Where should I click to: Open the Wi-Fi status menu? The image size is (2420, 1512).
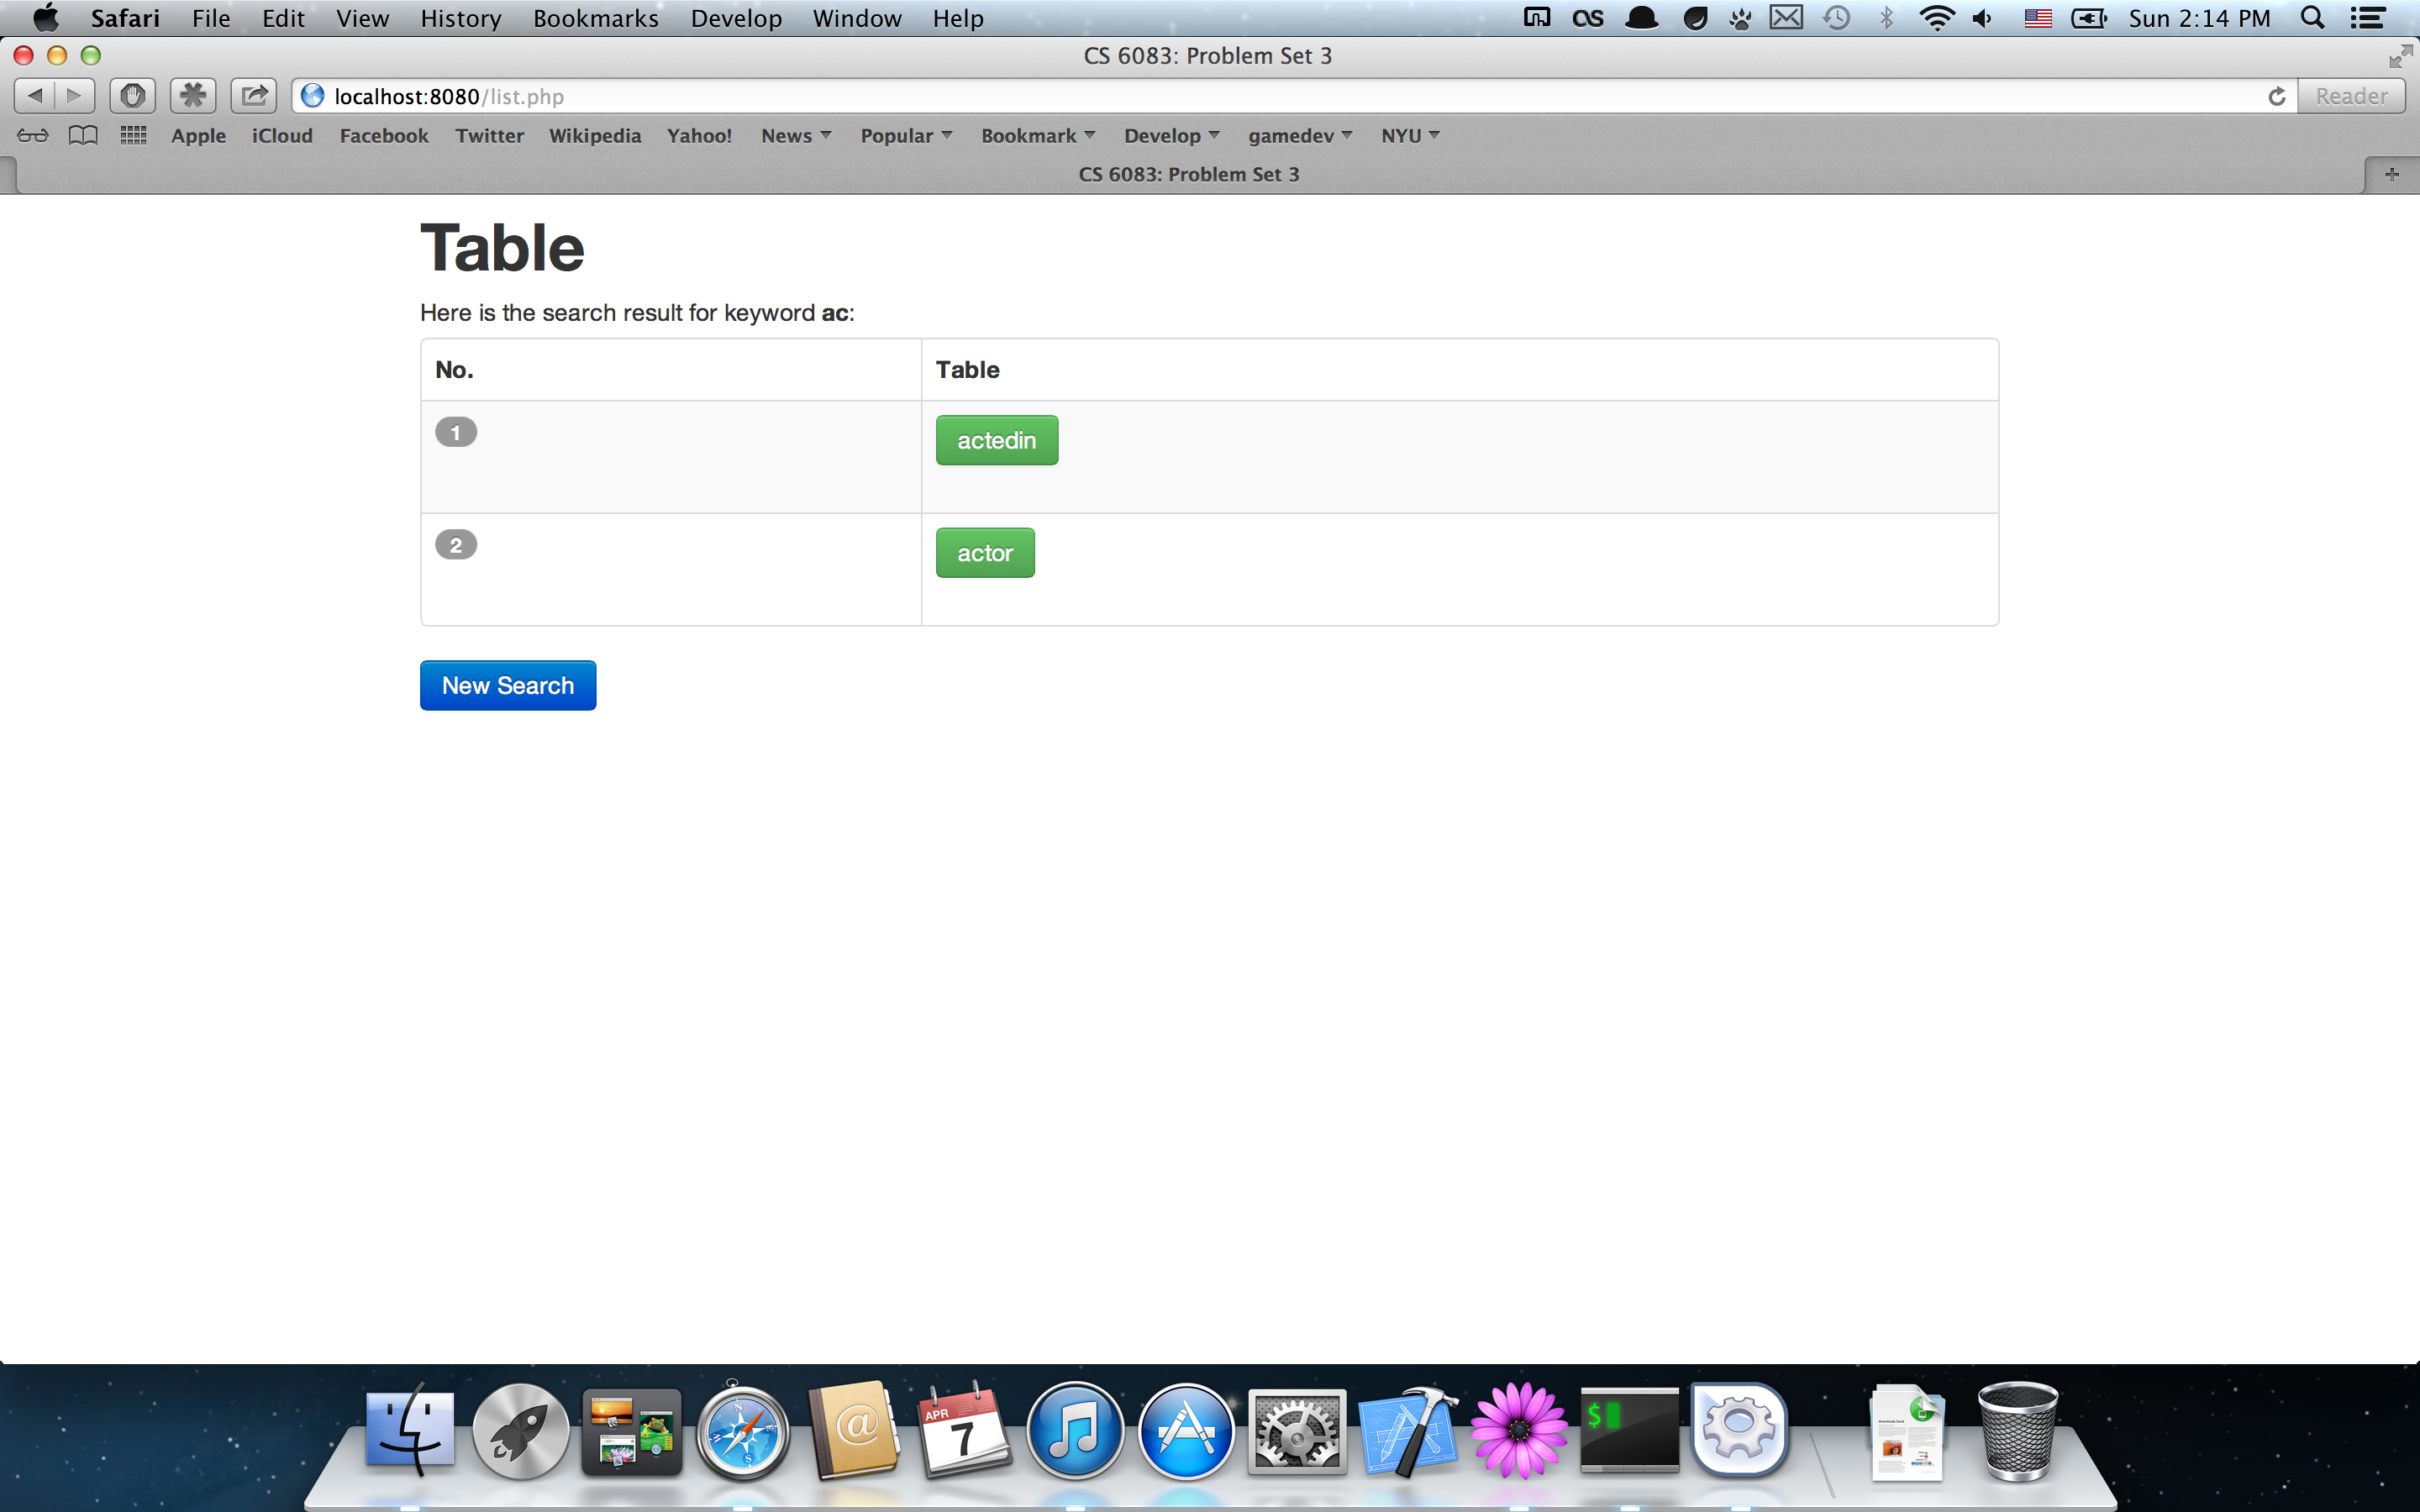pos(1937,18)
